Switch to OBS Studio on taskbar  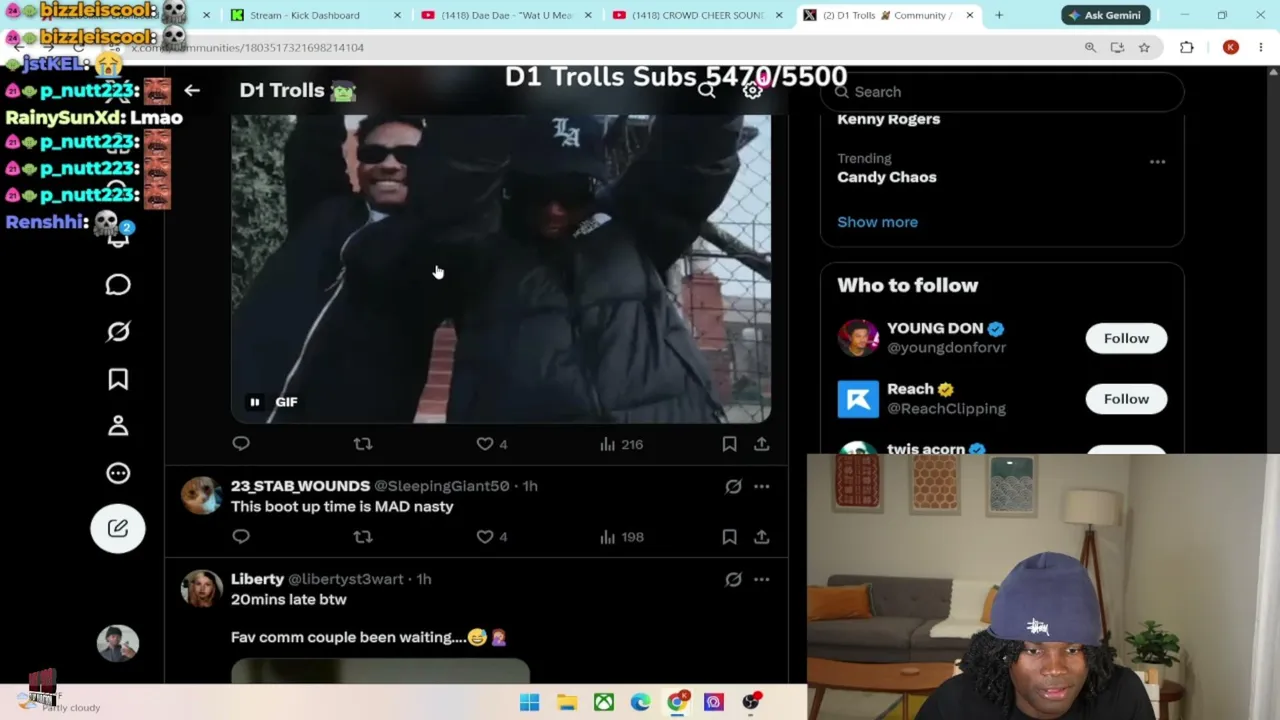(x=750, y=703)
